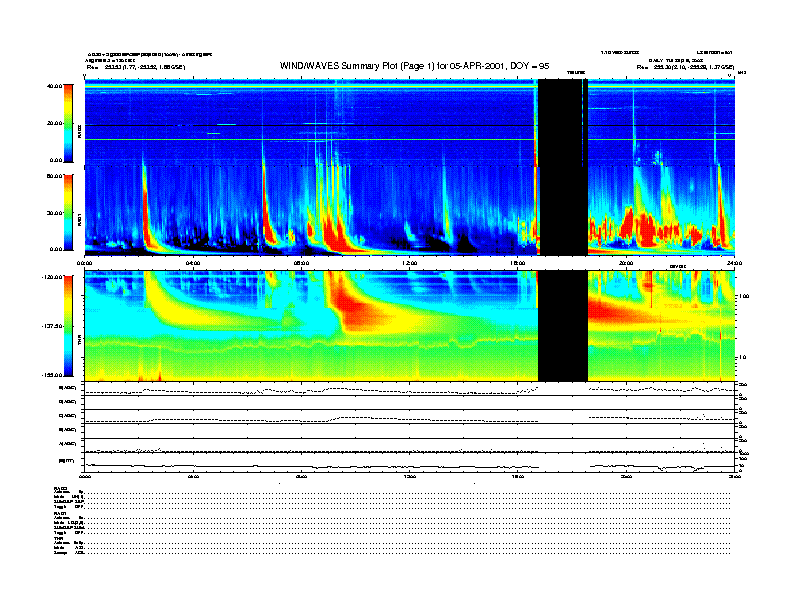The image size is (792, 612).
Task: Click the 20.00 label on RAD2 scale
Action: (x=55, y=123)
